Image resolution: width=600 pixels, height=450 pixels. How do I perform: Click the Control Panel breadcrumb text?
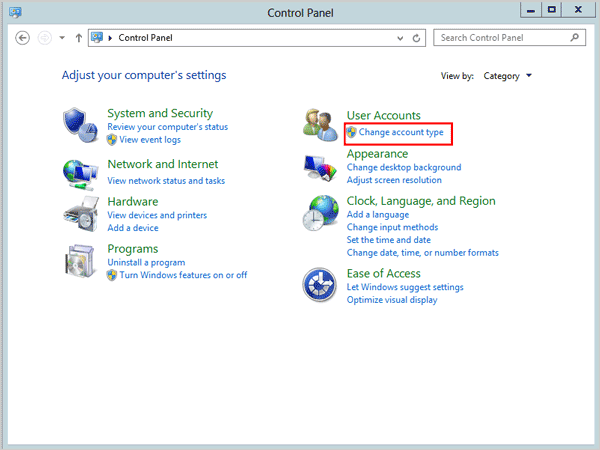[x=145, y=38]
